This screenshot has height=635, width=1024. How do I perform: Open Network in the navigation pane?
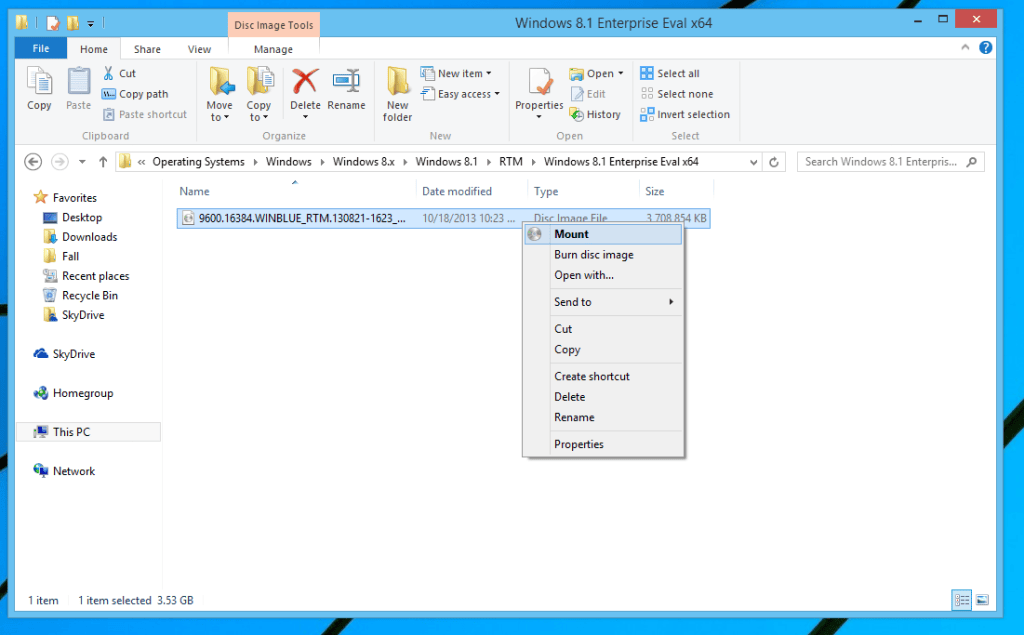tap(65, 471)
